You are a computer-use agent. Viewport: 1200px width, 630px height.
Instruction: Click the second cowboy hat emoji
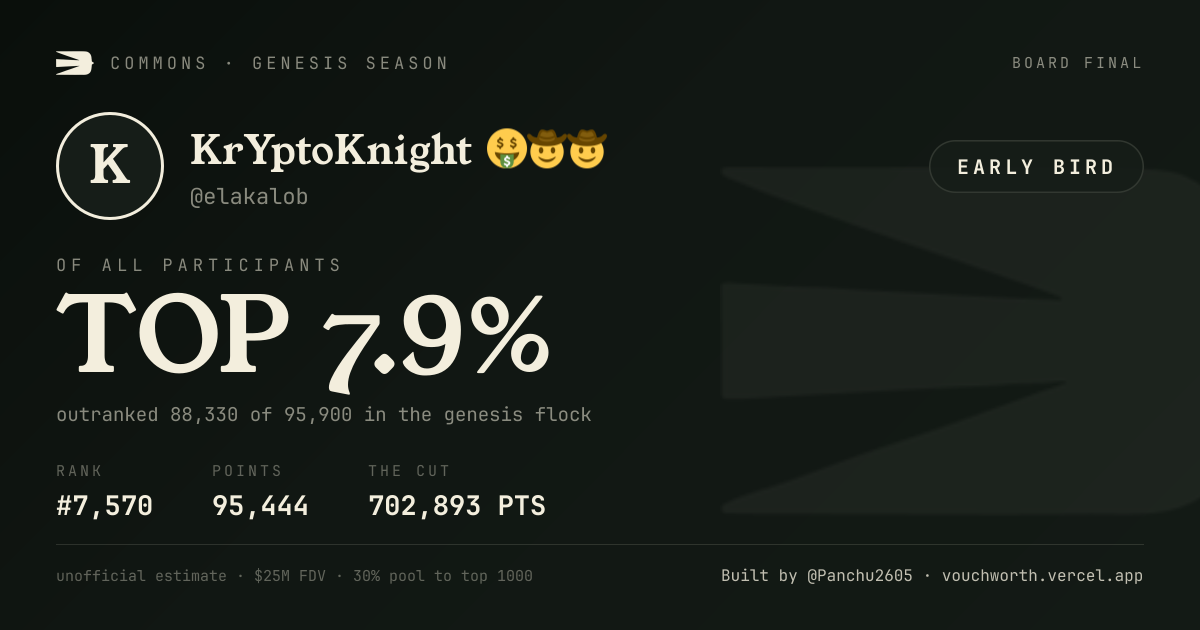[x=587, y=149]
